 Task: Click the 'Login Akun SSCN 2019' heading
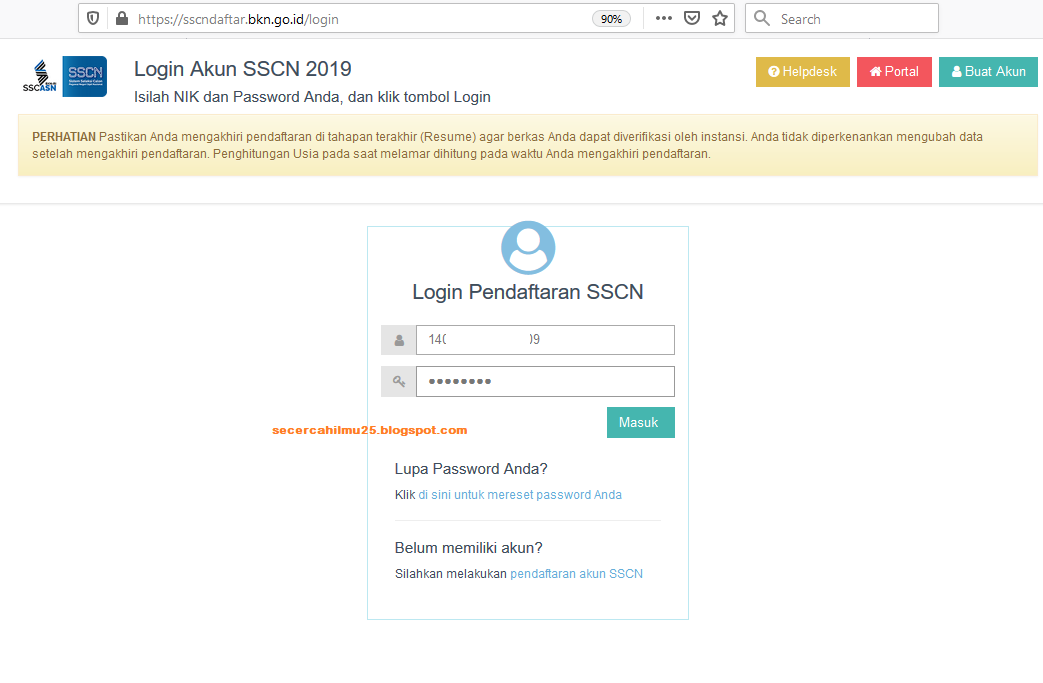243,69
